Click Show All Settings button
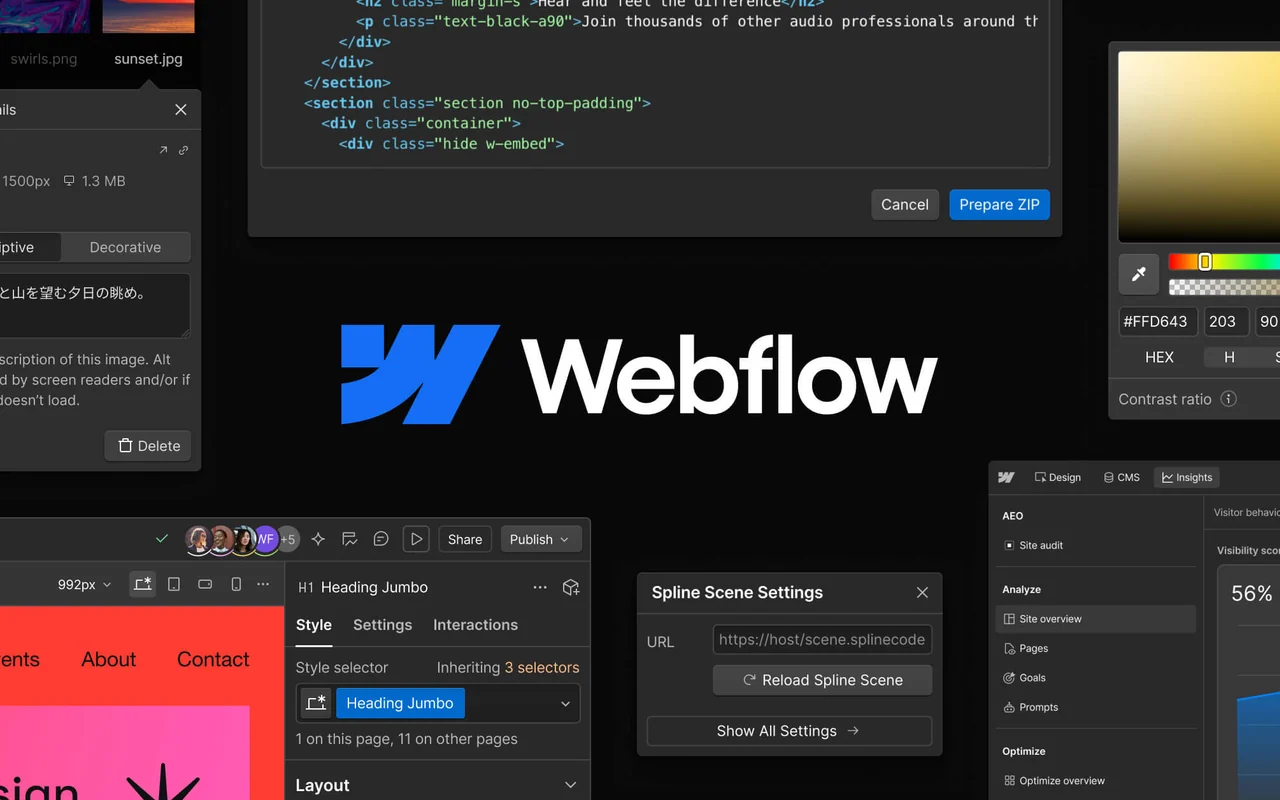This screenshot has height=800, width=1280. click(789, 731)
